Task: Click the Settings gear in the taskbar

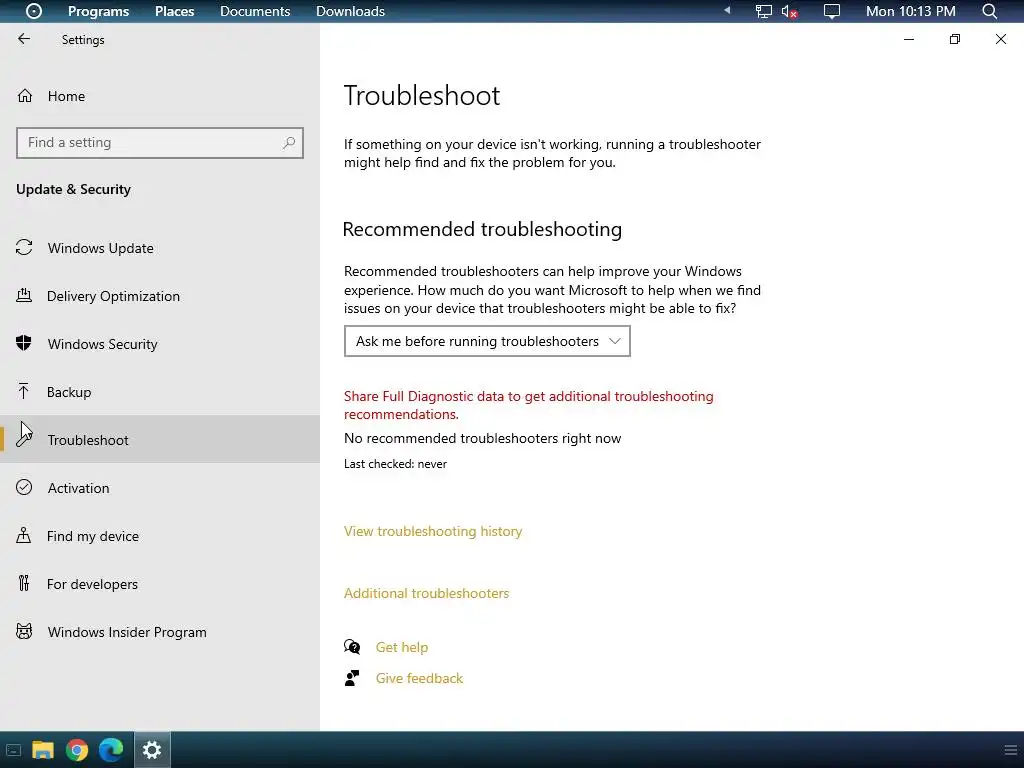Action: (152, 750)
